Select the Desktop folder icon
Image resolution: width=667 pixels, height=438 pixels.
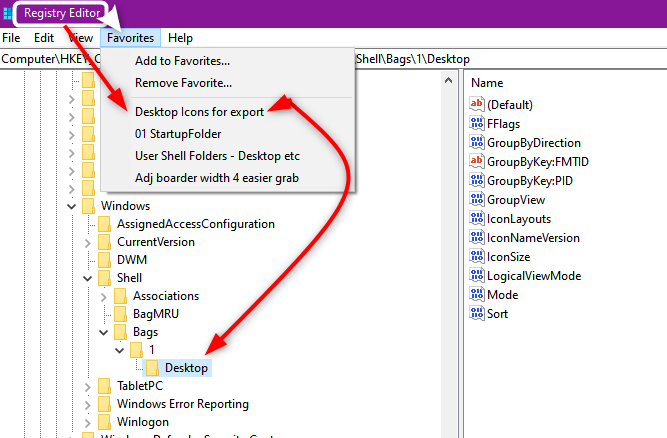tap(152, 368)
